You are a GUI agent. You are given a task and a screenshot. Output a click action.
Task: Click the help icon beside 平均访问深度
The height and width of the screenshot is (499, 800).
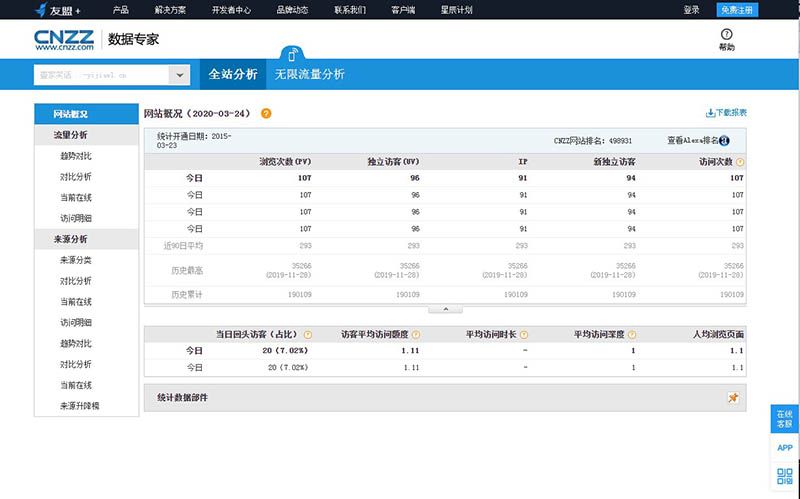632,335
